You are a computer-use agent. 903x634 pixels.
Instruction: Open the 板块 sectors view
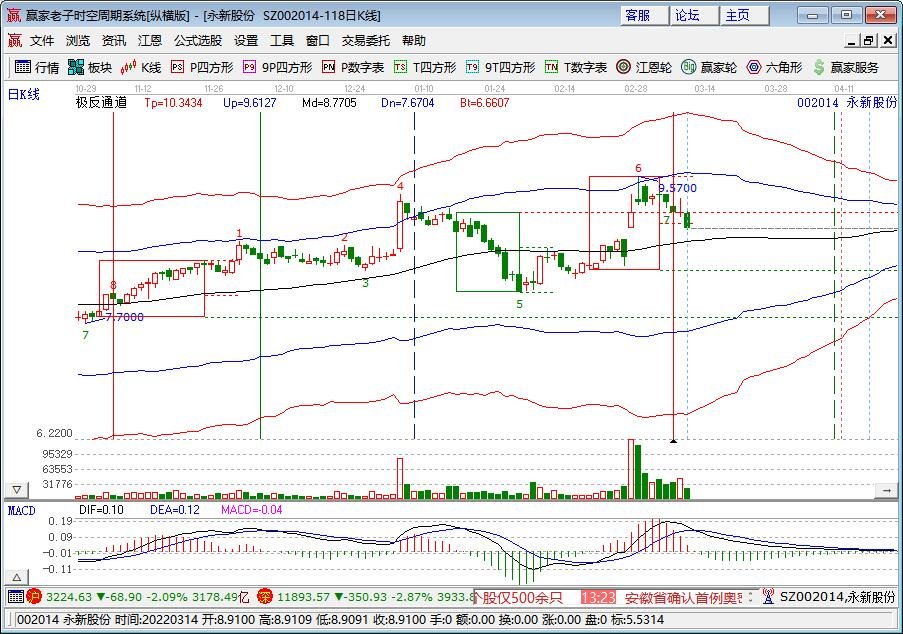(x=89, y=67)
